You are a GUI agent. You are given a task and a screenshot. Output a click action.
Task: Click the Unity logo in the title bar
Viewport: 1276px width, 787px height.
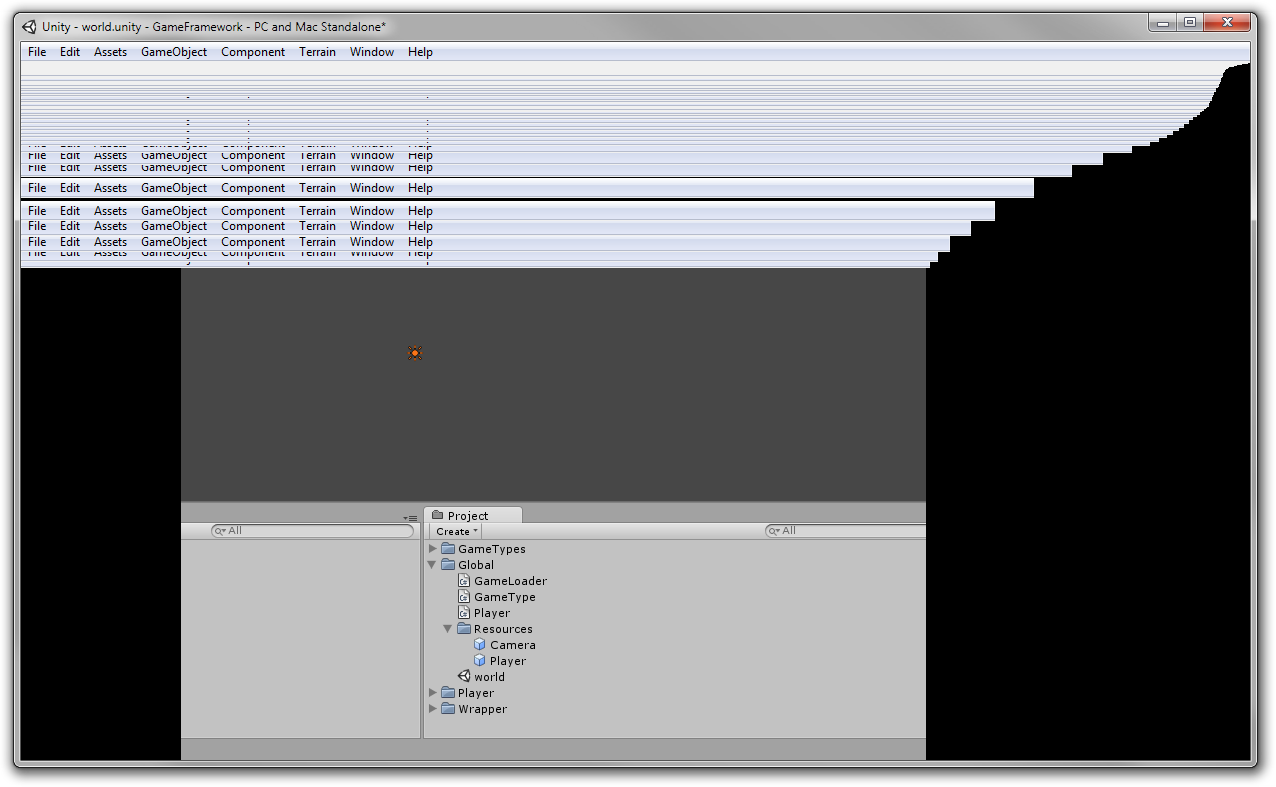pos(29,27)
